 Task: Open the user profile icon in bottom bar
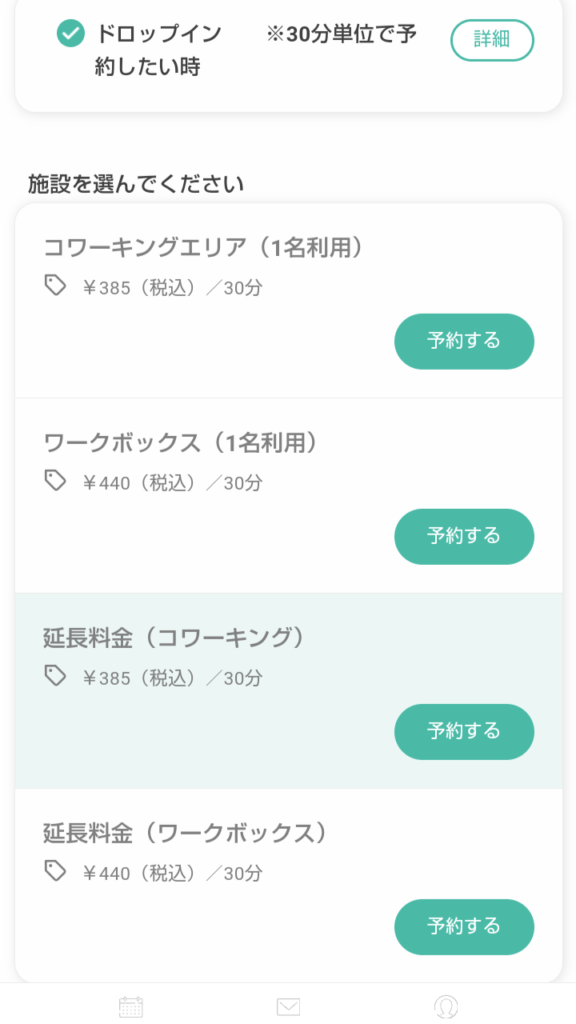[445, 1006]
